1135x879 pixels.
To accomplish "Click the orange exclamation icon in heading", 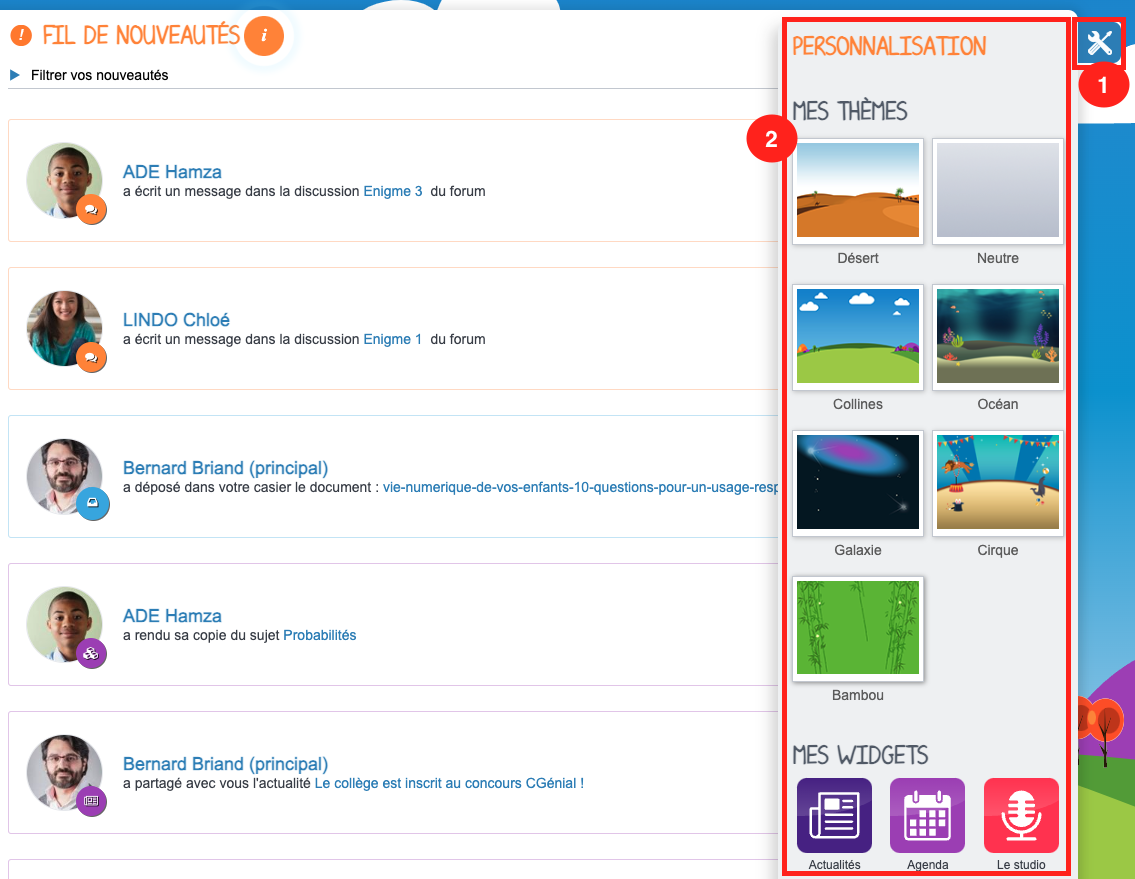I will 21,36.
